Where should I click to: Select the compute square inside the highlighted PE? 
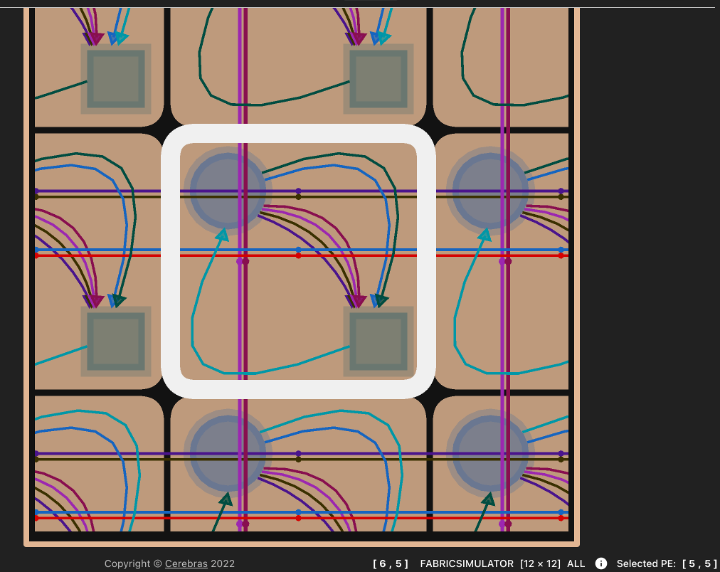tap(378, 342)
